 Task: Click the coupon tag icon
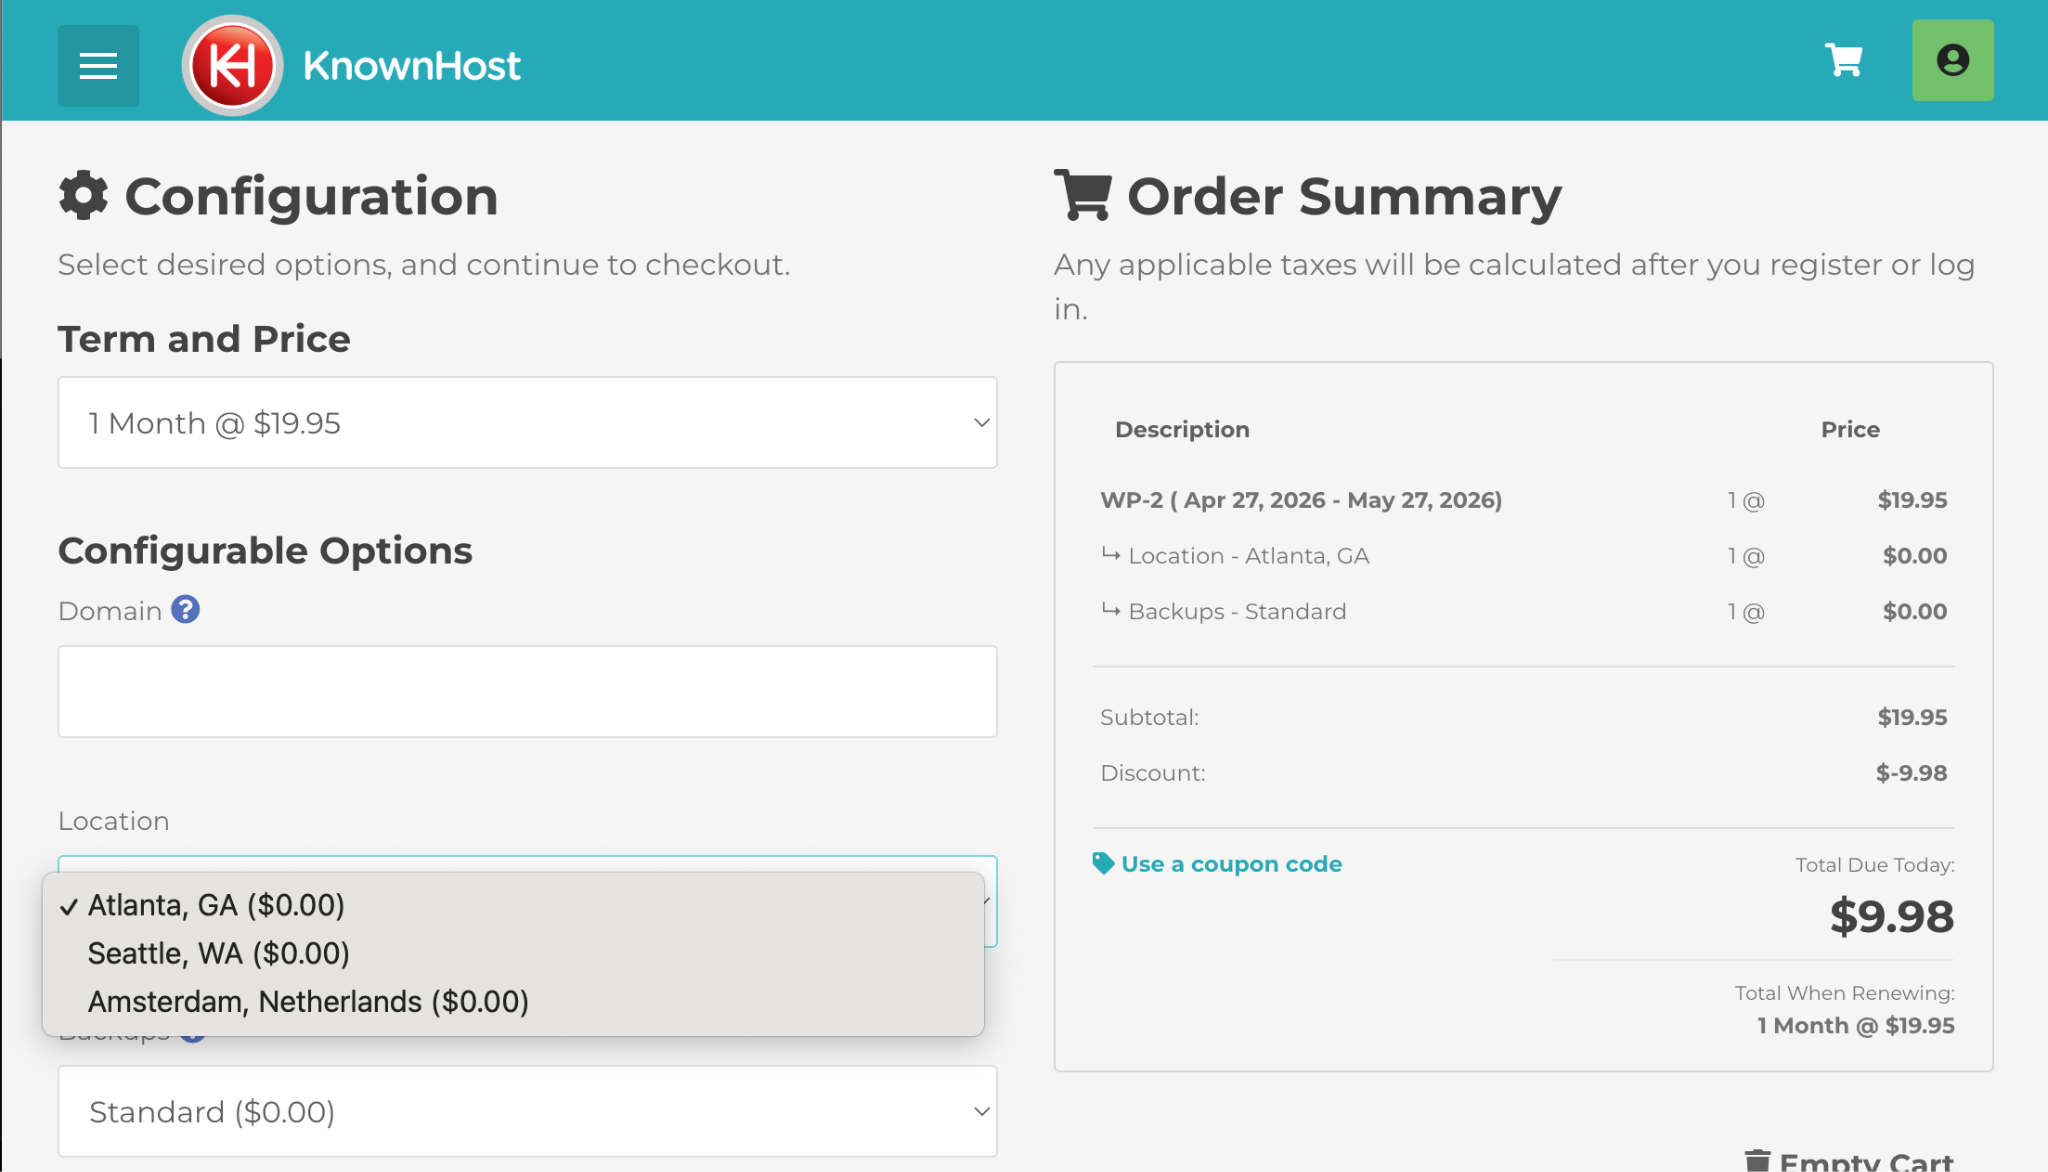tap(1103, 863)
